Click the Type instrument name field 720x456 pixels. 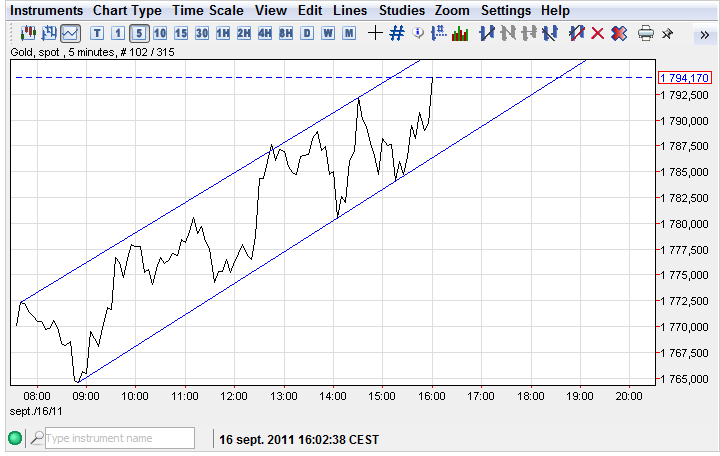pos(118,438)
